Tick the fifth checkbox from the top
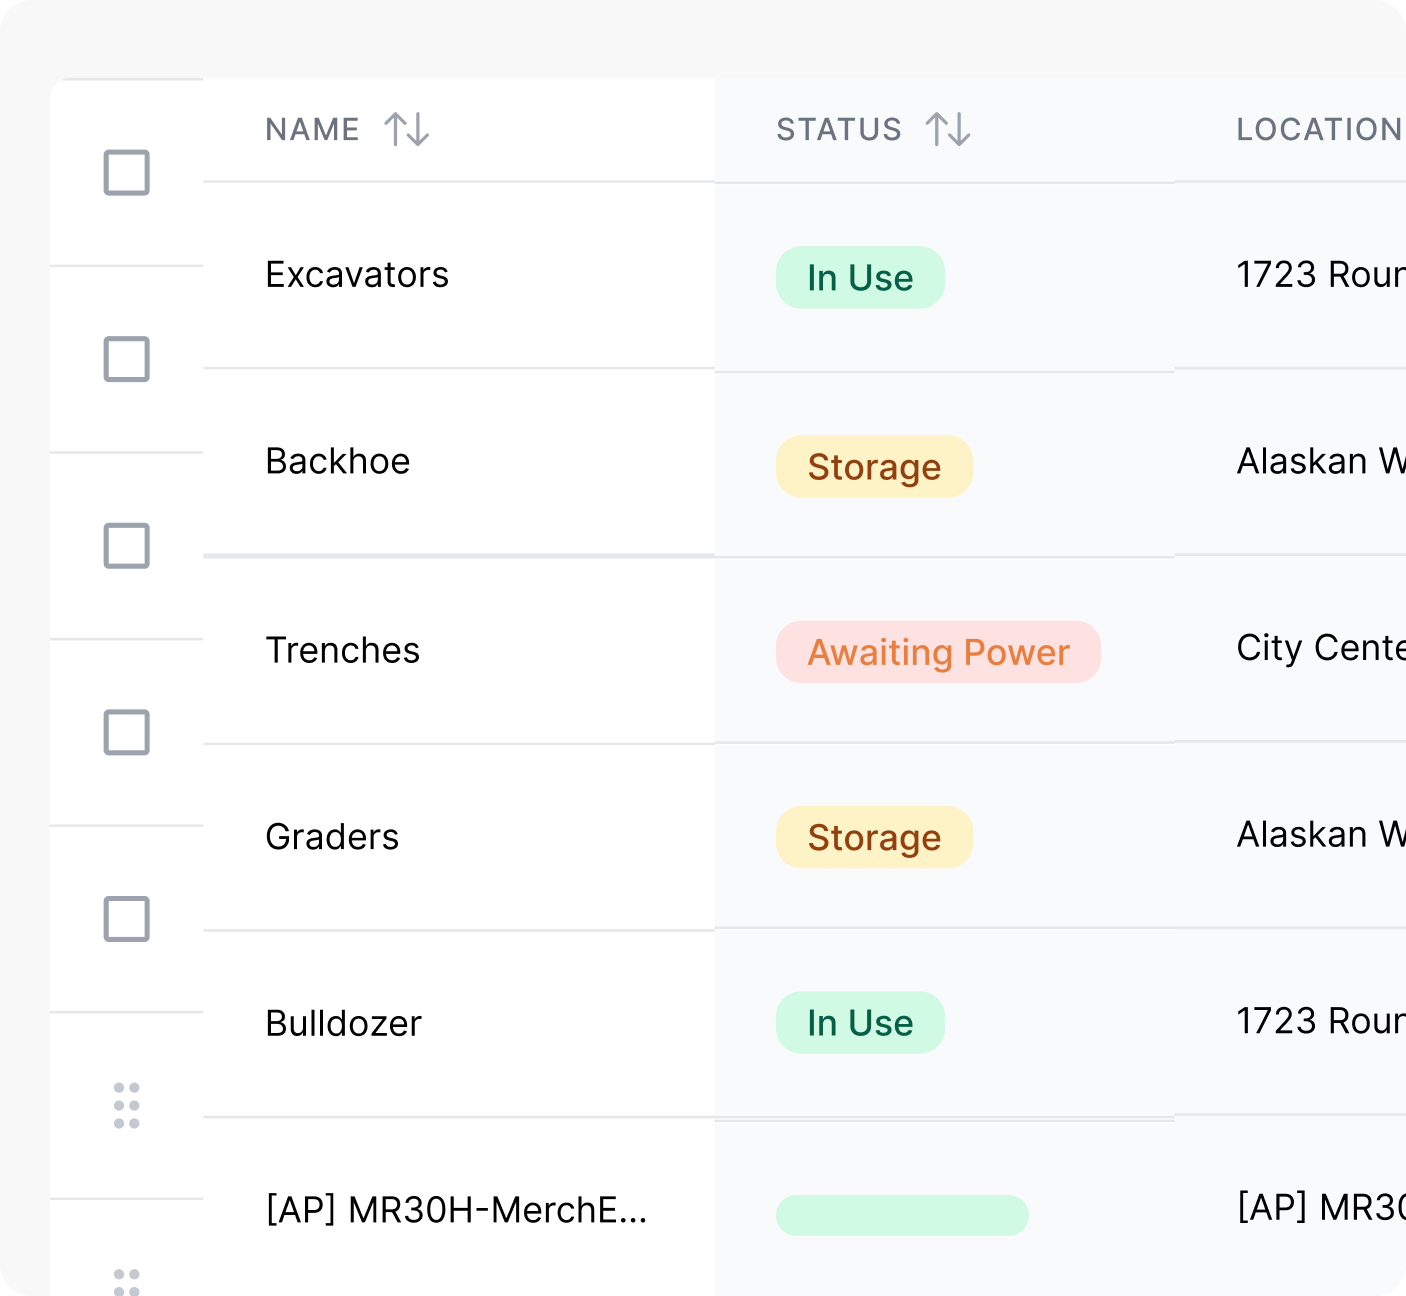Screen dimensions: 1406x1296 pos(127,918)
